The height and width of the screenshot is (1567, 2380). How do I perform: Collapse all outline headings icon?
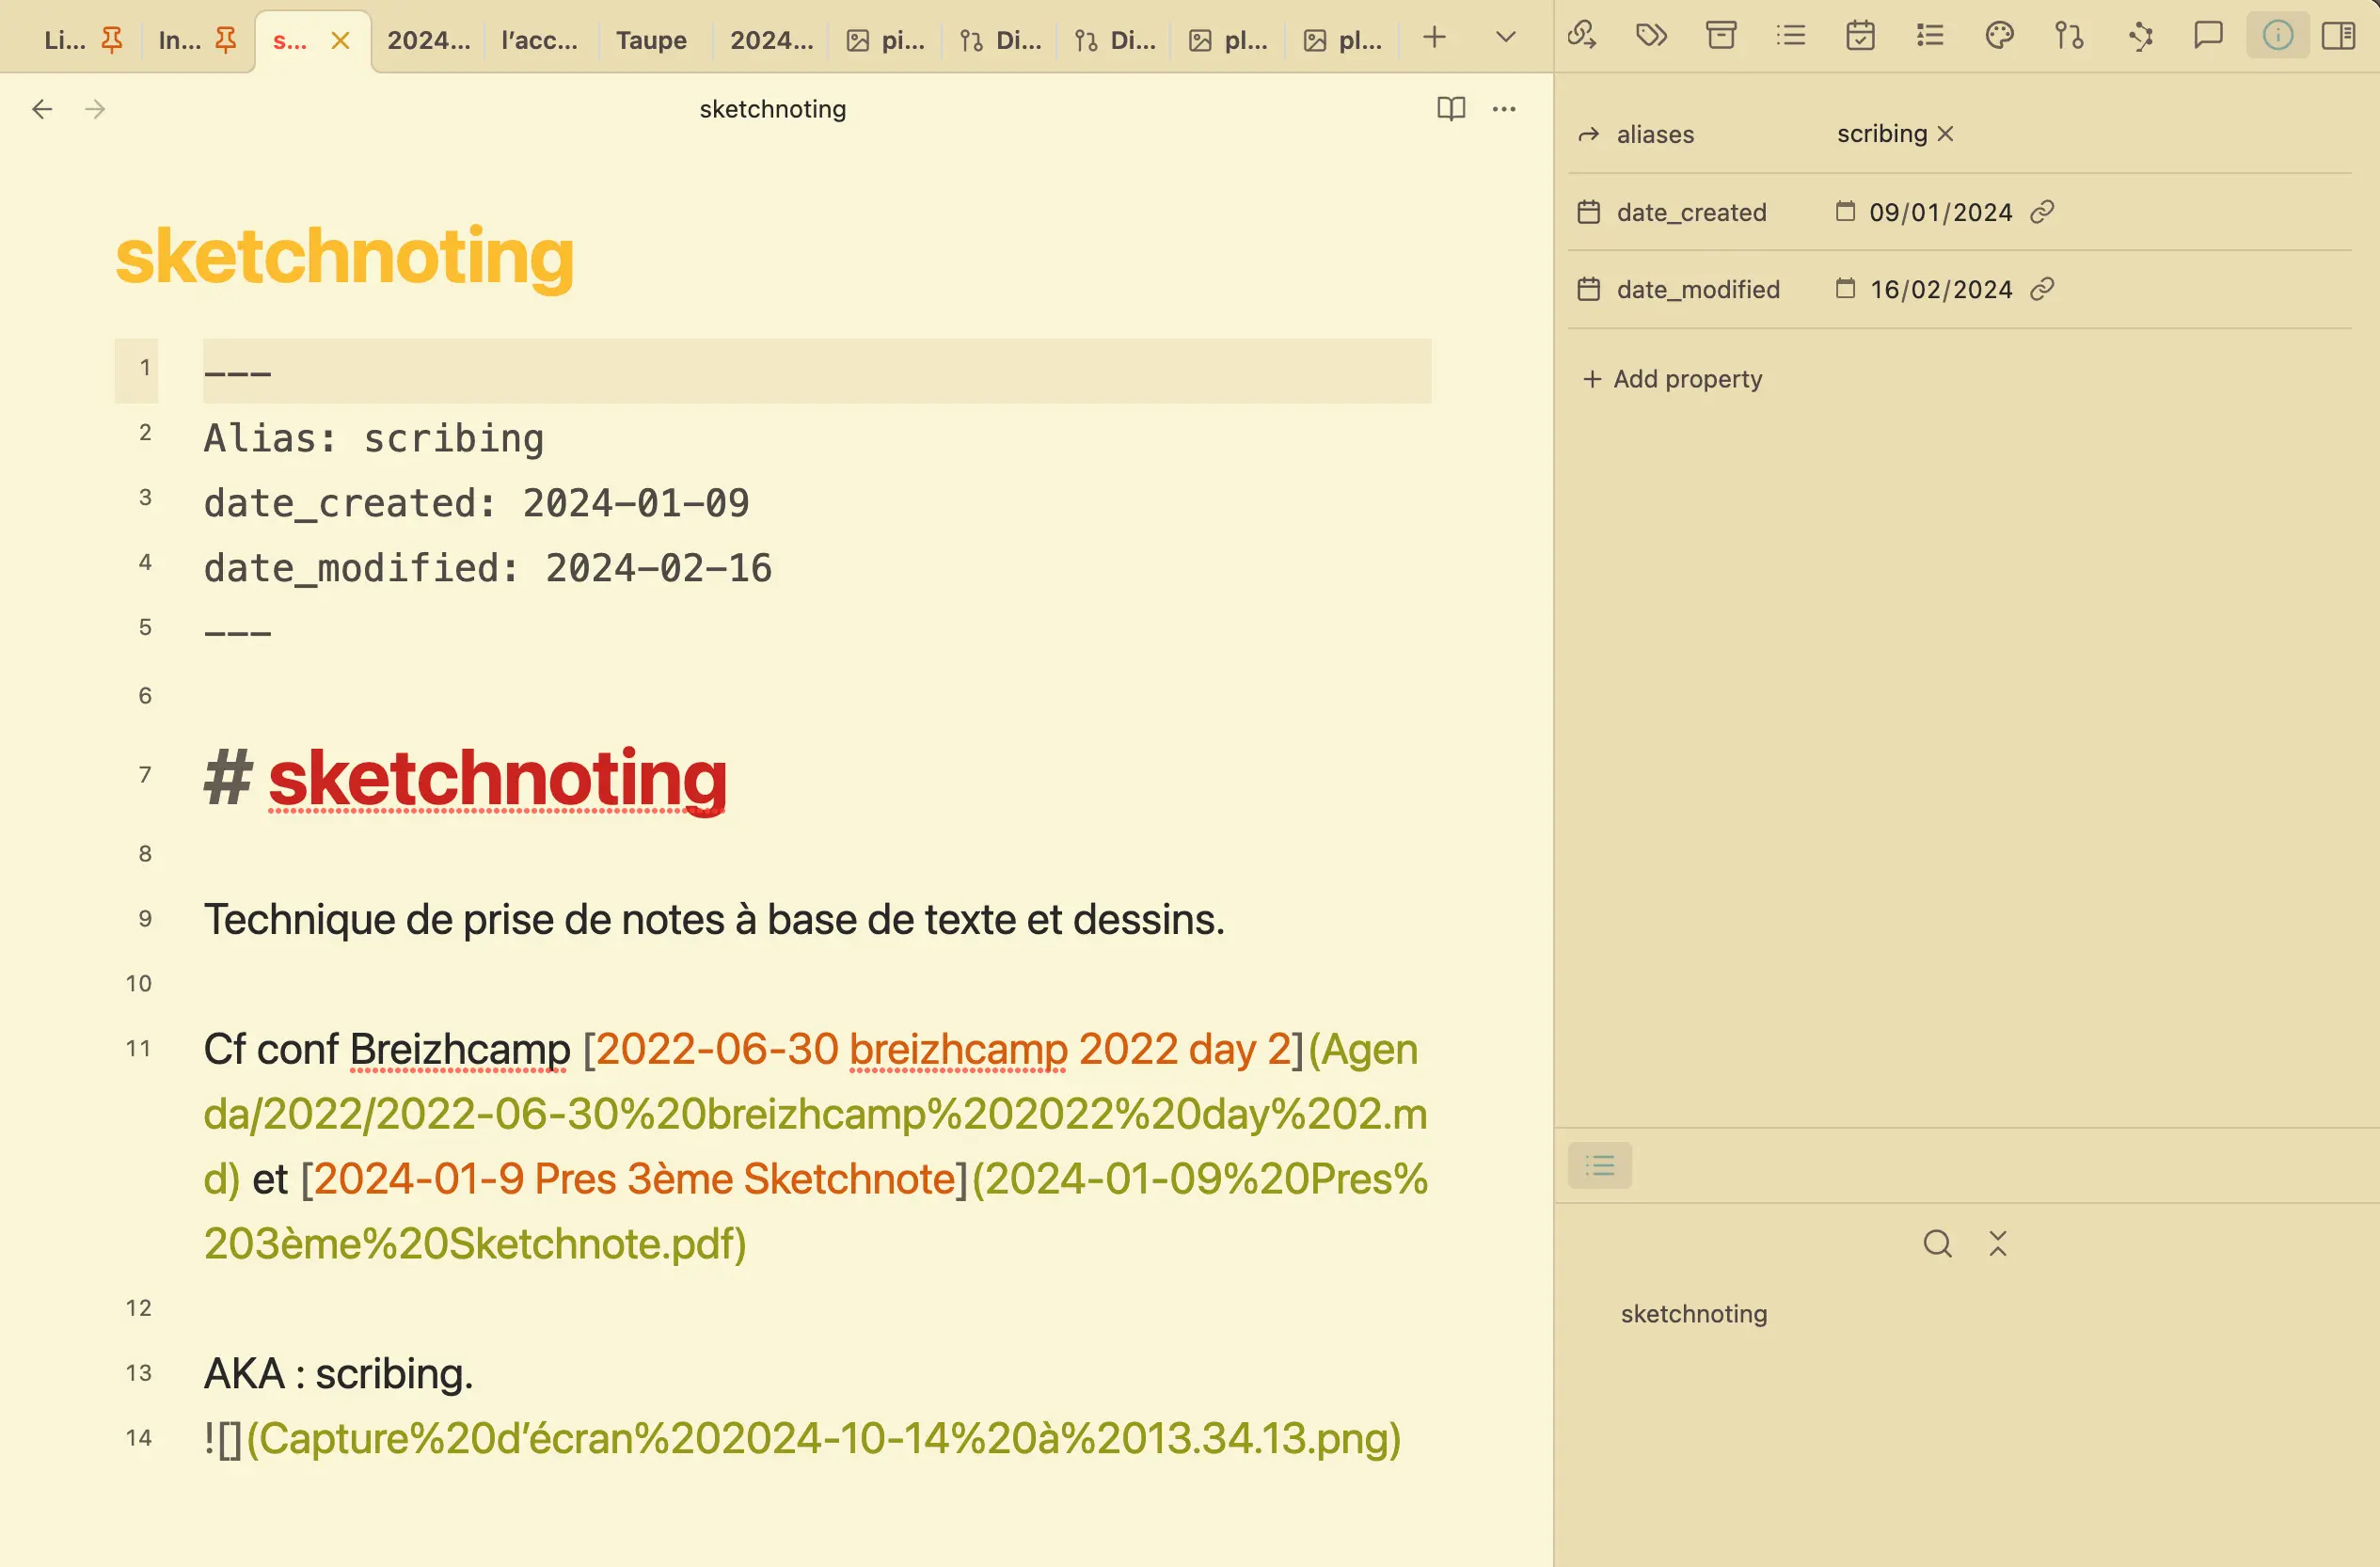click(x=1998, y=1243)
